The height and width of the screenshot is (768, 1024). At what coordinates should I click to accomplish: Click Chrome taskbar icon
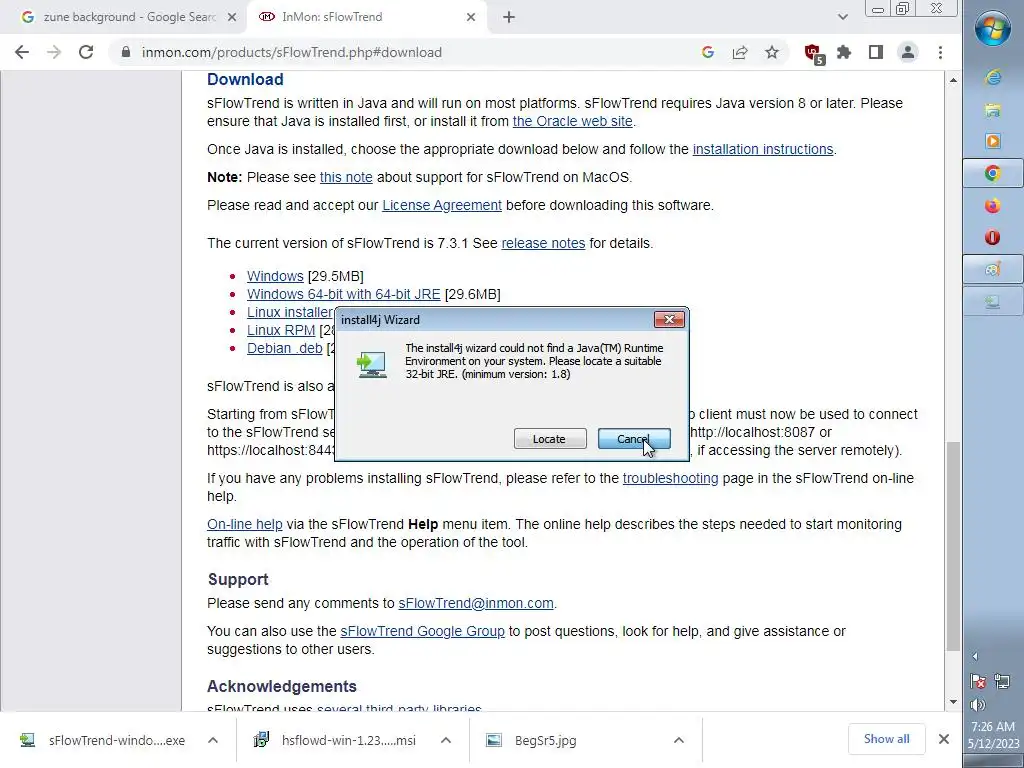coord(993,173)
